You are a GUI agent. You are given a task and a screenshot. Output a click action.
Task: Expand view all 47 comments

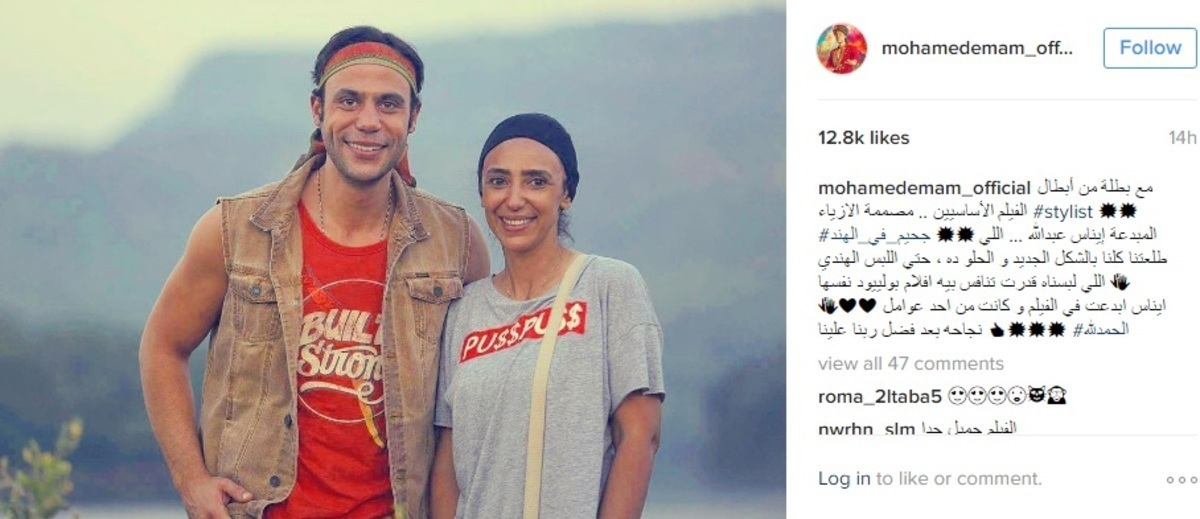point(910,364)
